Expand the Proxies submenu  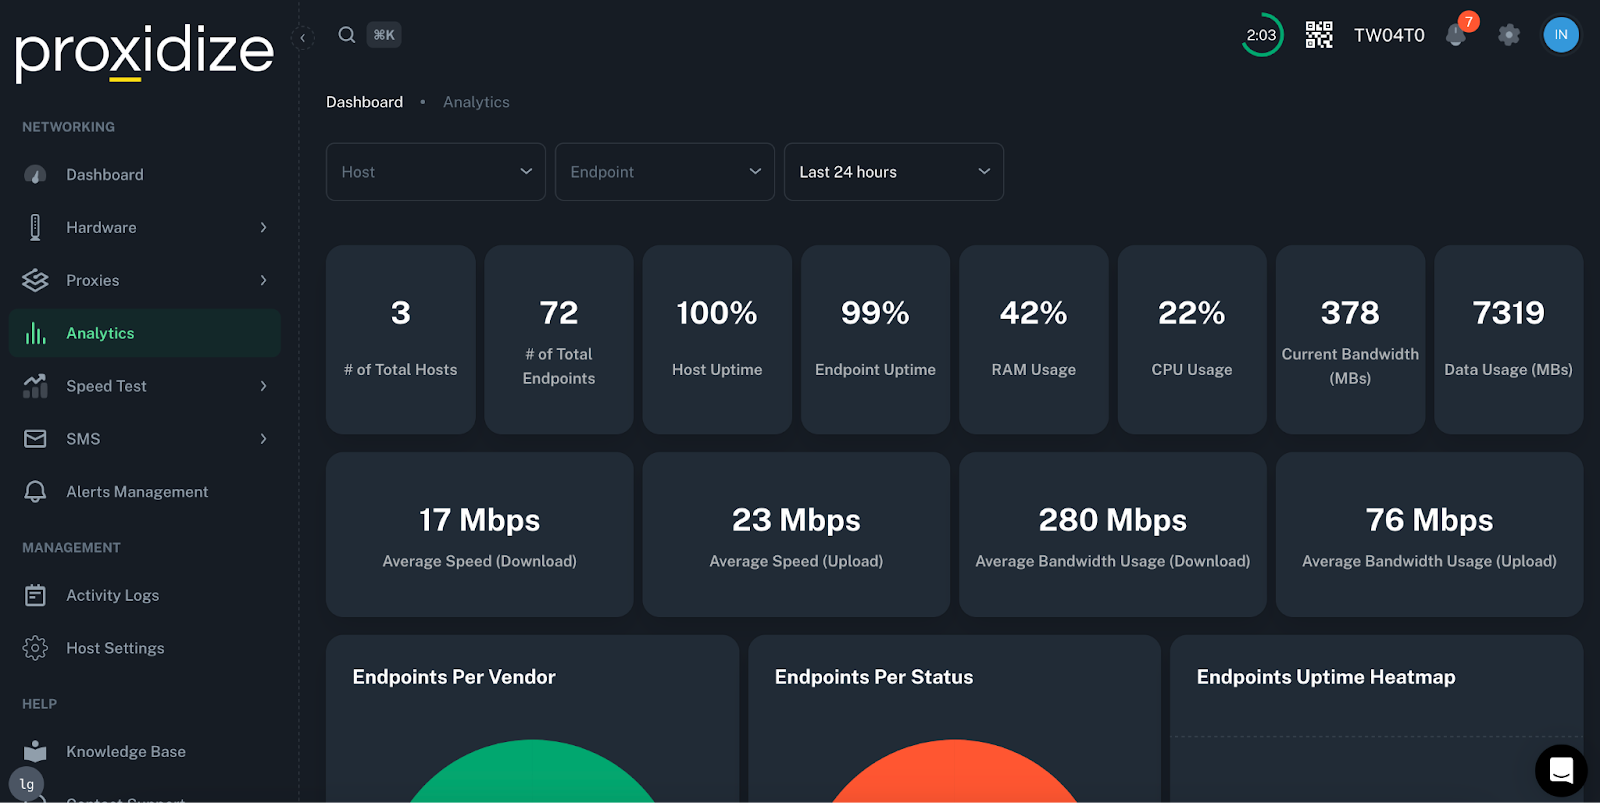point(145,280)
